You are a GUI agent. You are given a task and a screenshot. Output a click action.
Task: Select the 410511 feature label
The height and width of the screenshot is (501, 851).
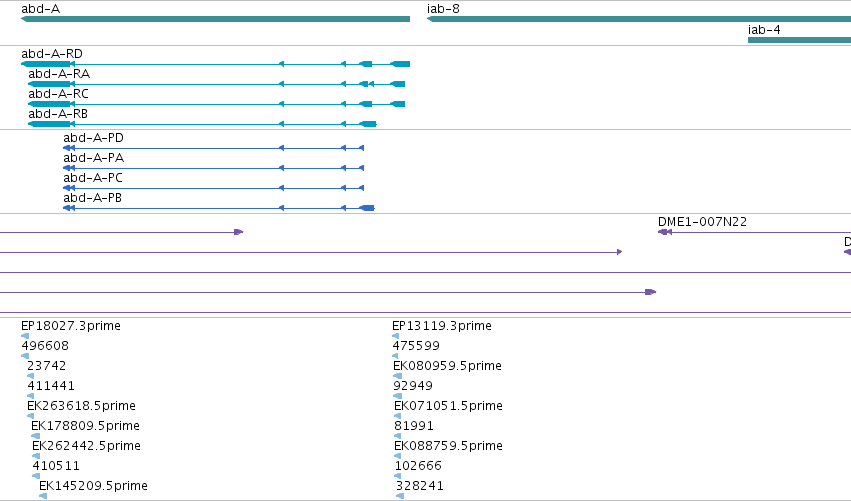(x=56, y=466)
